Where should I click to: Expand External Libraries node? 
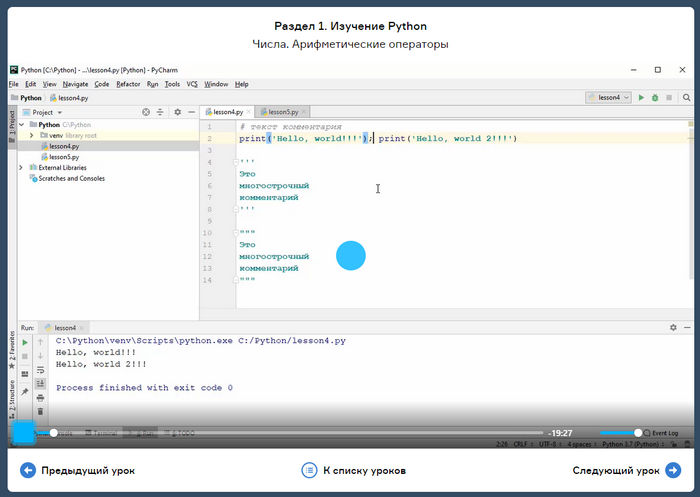click(21, 167)
